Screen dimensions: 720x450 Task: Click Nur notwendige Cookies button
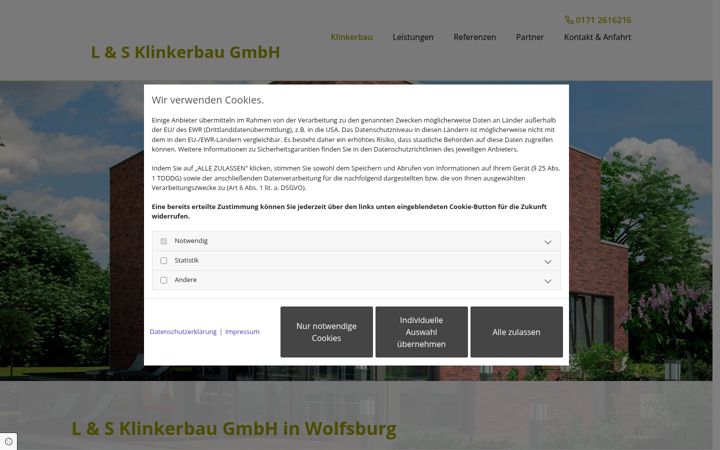point(326,332)
